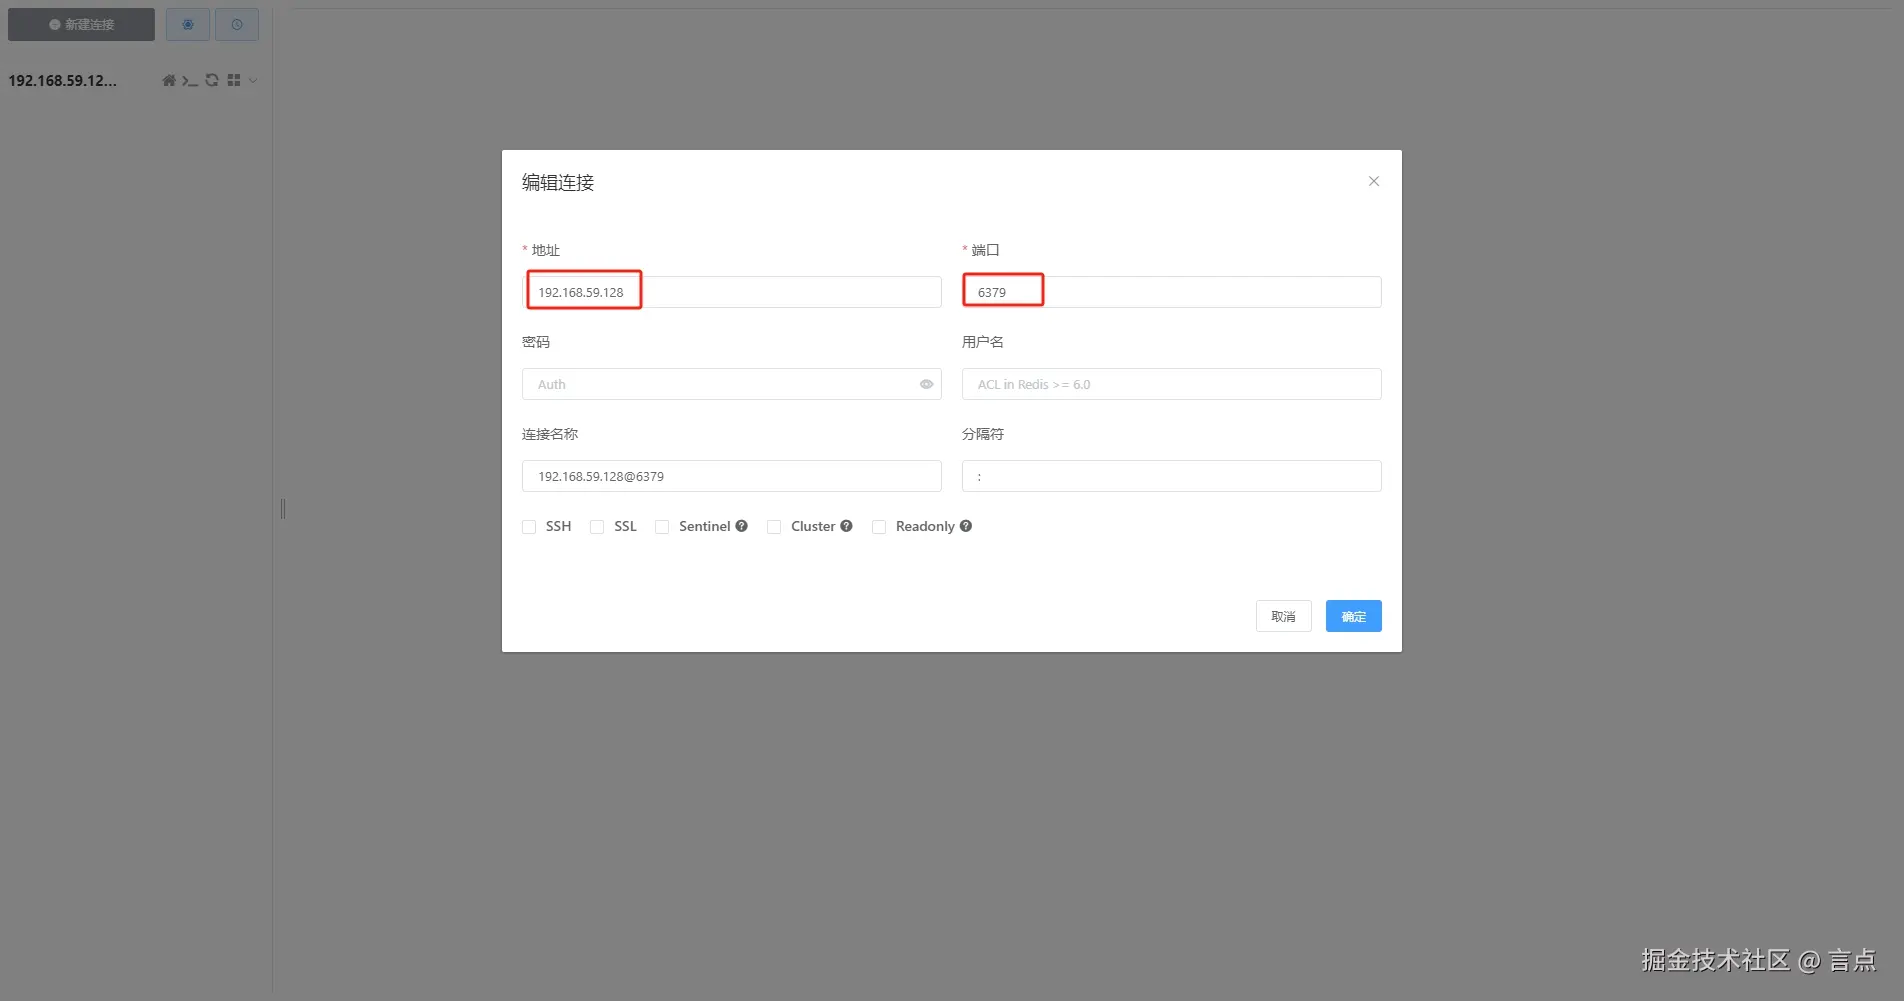The image size is (1904, 1001).
Task: Refresh the 192.168.59.12... connection
Action: coord(211,80)
